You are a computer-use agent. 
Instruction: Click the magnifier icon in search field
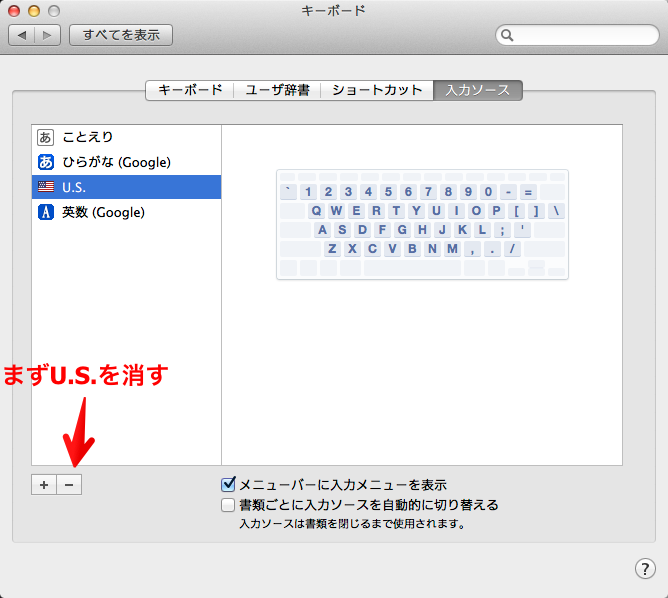(507, 35)
